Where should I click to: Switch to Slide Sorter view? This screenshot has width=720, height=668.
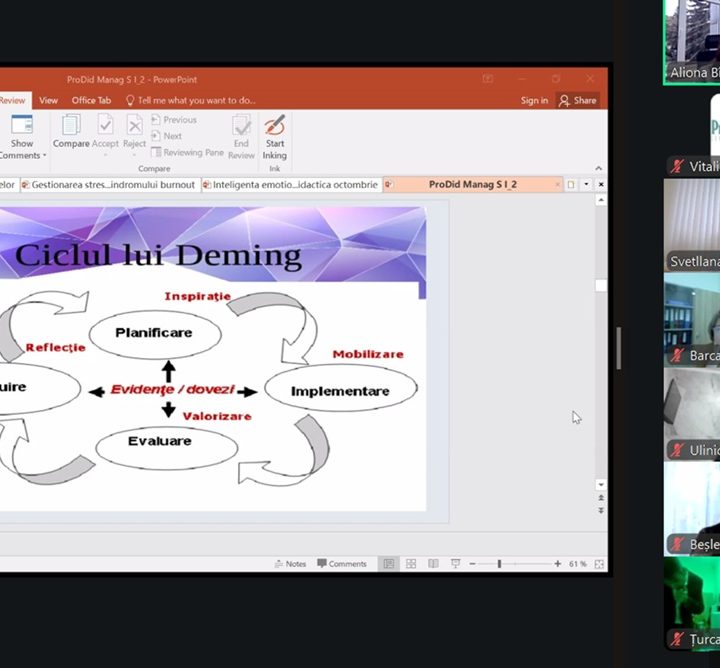click(x=411, y=564)
